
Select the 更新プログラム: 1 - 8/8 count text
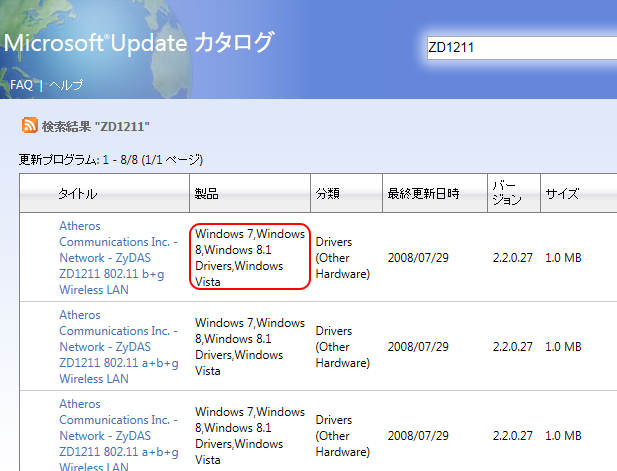point(111,159)
